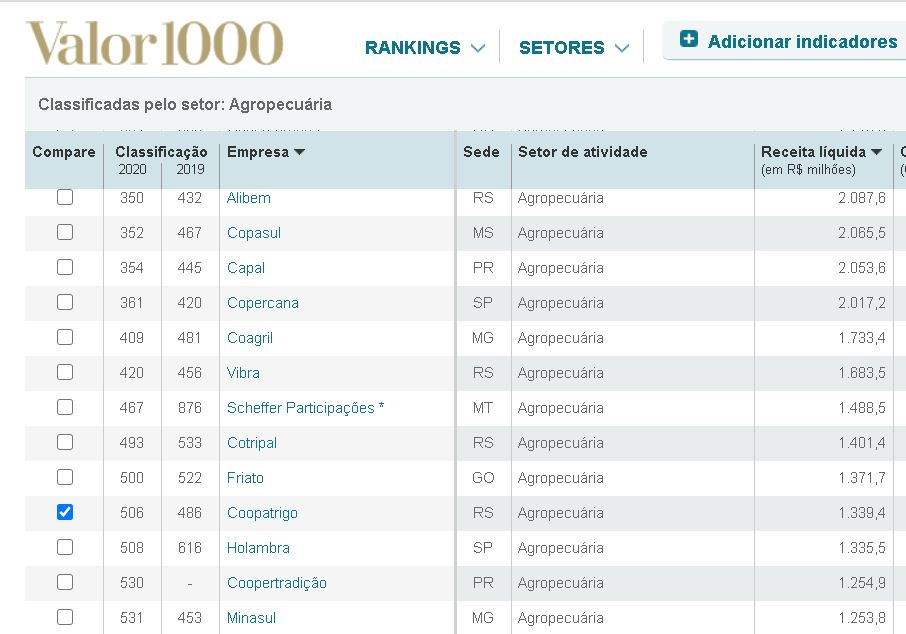This screenshot has height=634, width=906.
Task: Tick the Copasul compare checkbox
Action: tap(65, 232)
